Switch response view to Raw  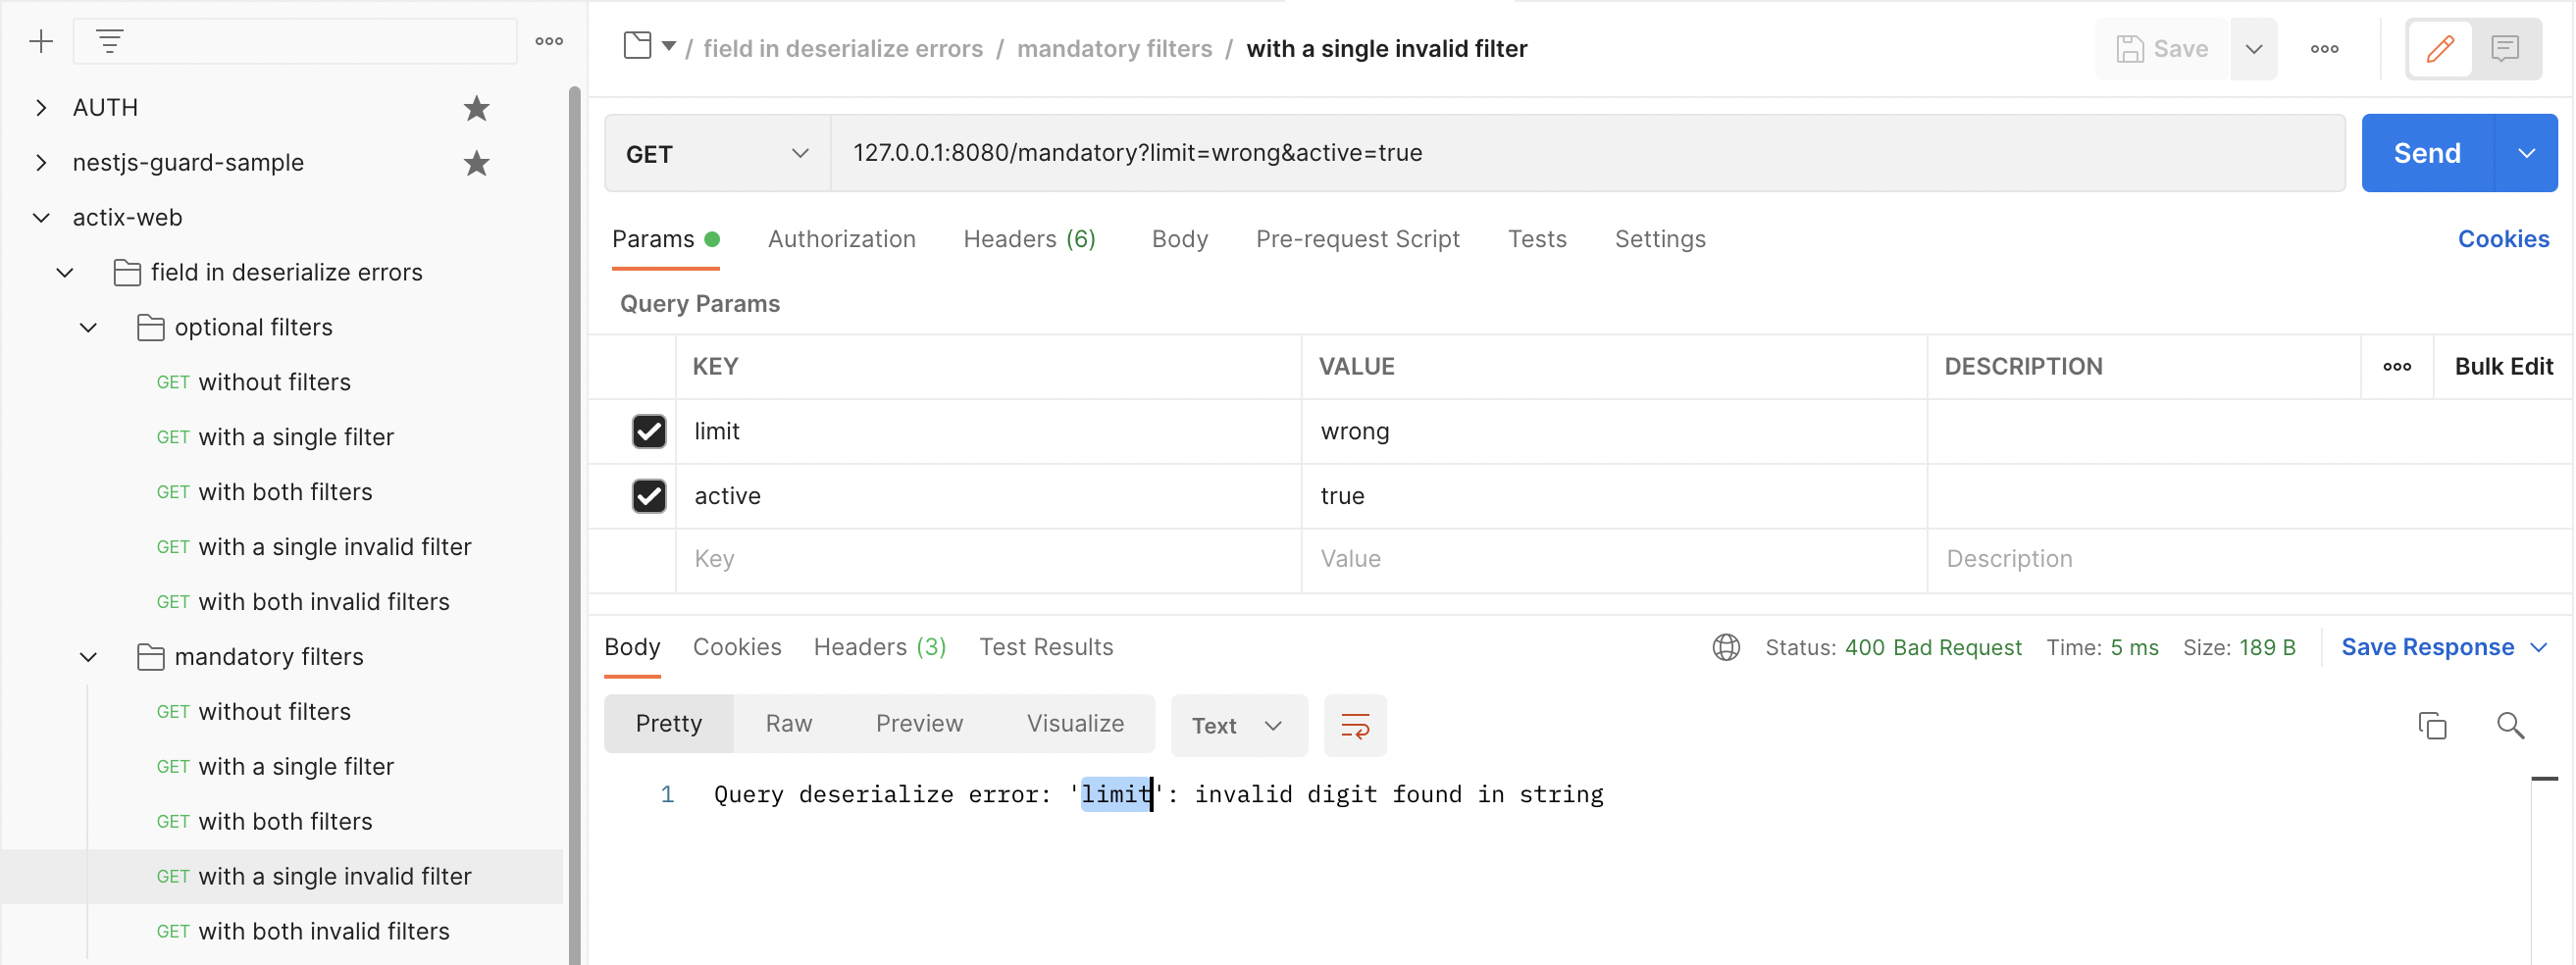(788, 724)
